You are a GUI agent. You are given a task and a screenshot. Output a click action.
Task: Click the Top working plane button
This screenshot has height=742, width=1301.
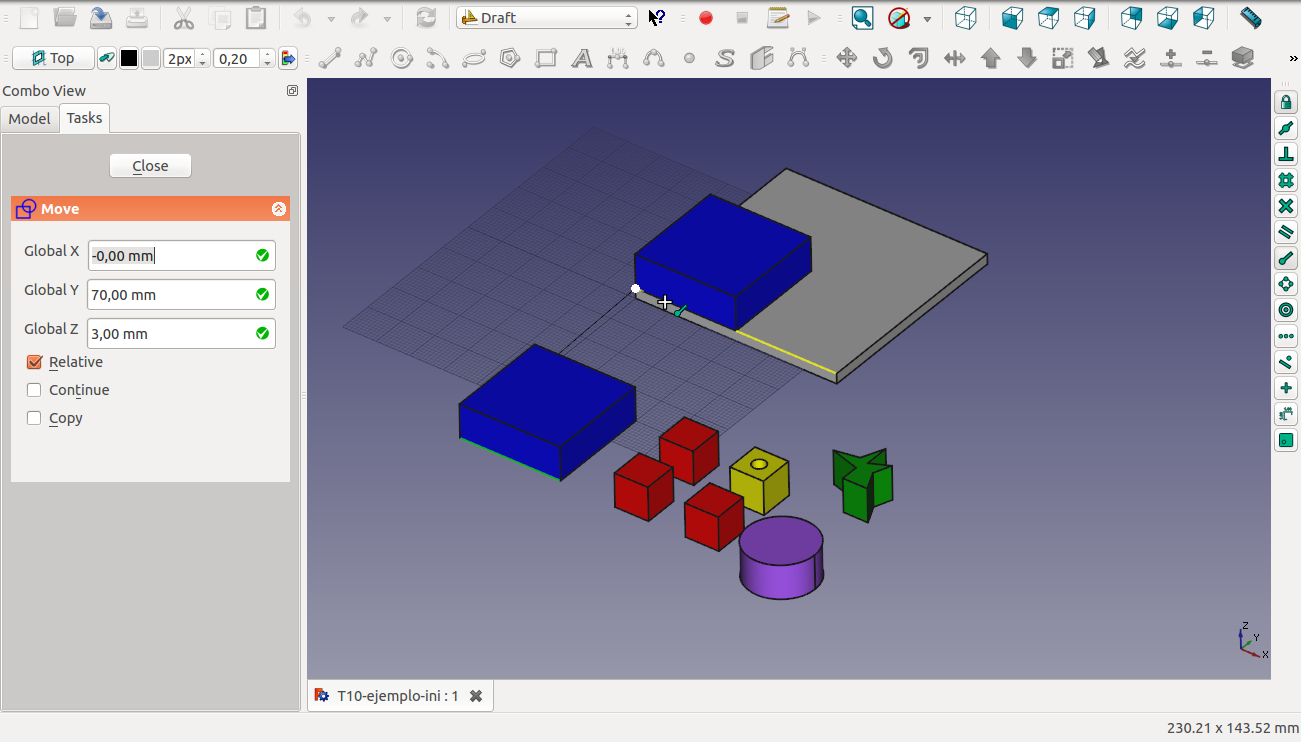53,59
